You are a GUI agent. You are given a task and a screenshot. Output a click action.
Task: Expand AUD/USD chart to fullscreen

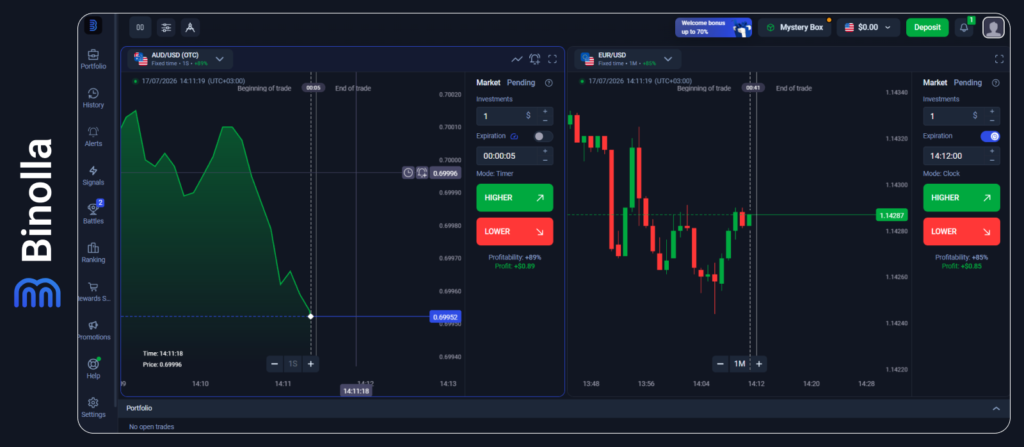(552, 59)
